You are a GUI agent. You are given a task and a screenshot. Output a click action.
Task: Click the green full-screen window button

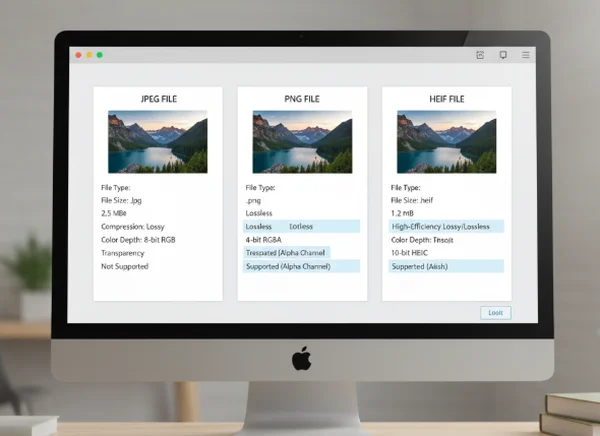(x=99, y=55)
